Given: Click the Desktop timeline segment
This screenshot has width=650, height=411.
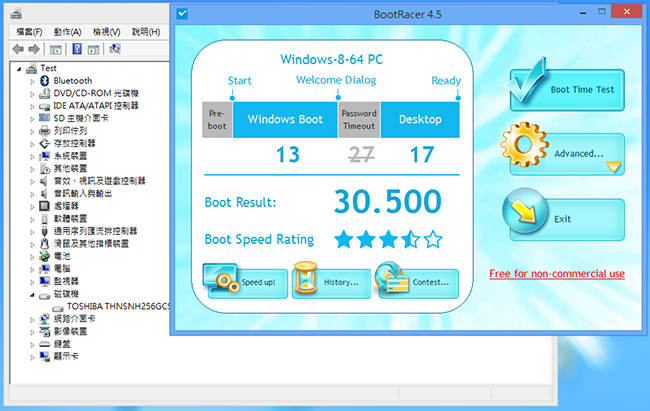Looking at the screenshot, I should point(420,119).
